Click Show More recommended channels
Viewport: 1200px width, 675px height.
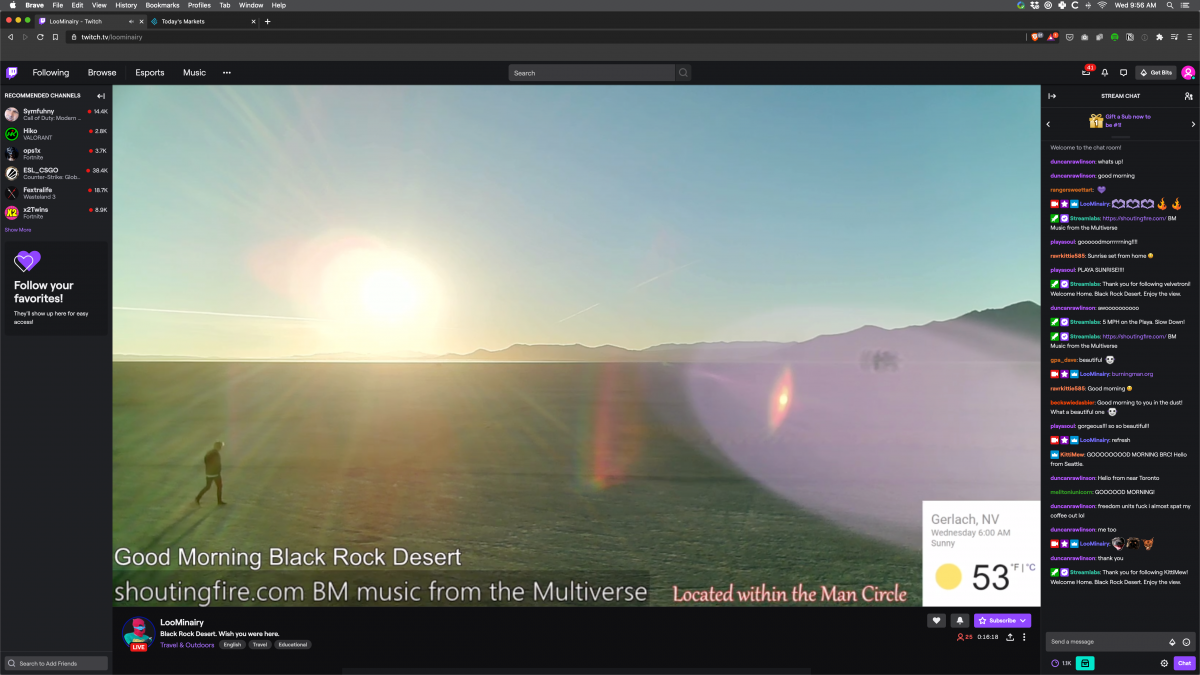point(18,230)
